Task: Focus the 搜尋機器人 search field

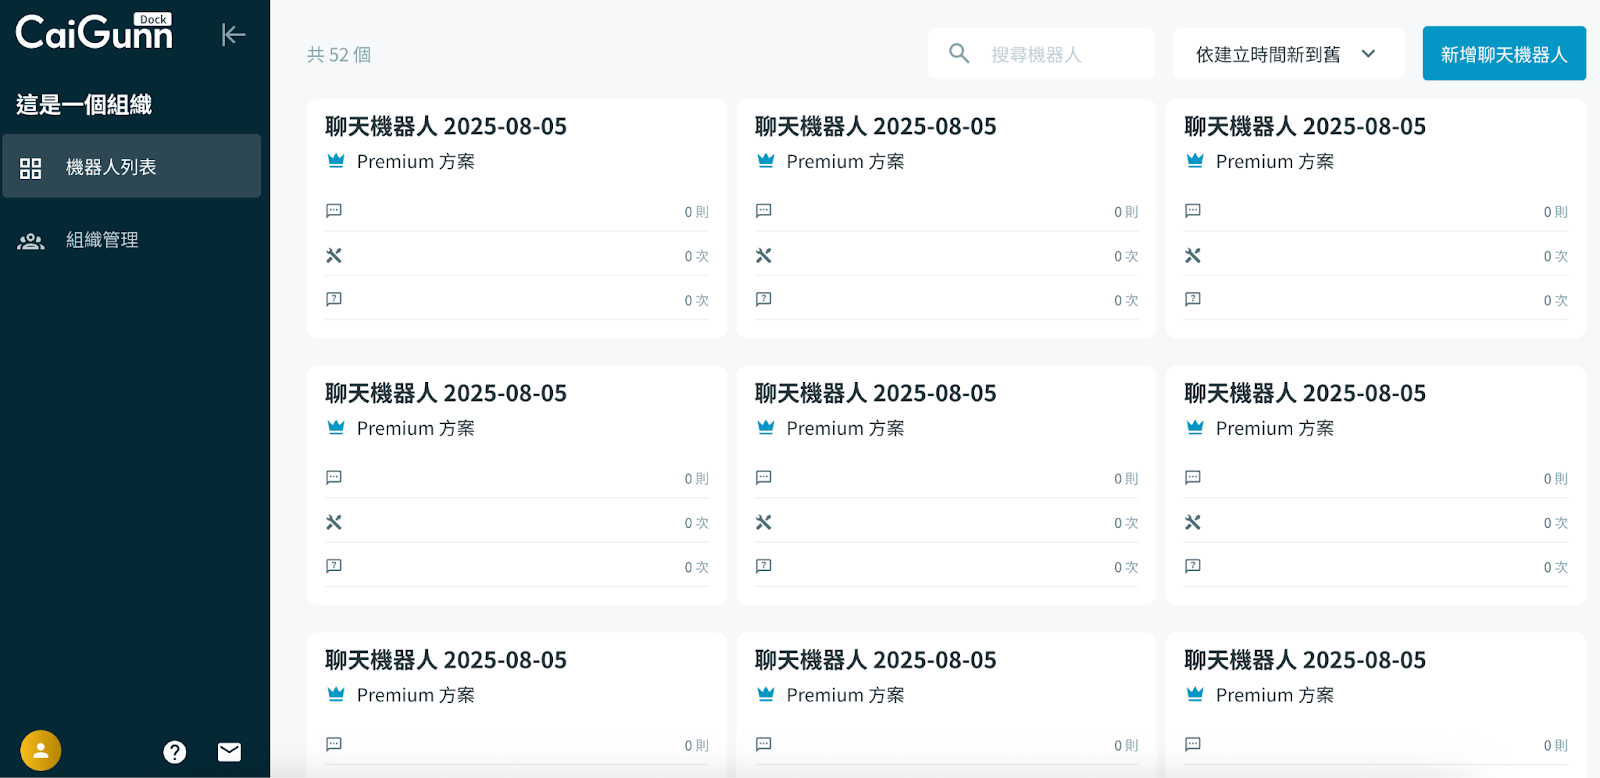Action: point(1060,54)
